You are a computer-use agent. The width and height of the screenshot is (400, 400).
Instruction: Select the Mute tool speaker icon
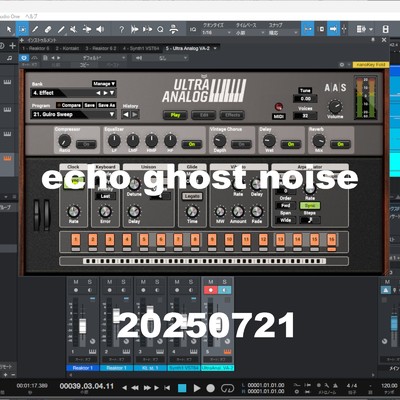point(73,29)
